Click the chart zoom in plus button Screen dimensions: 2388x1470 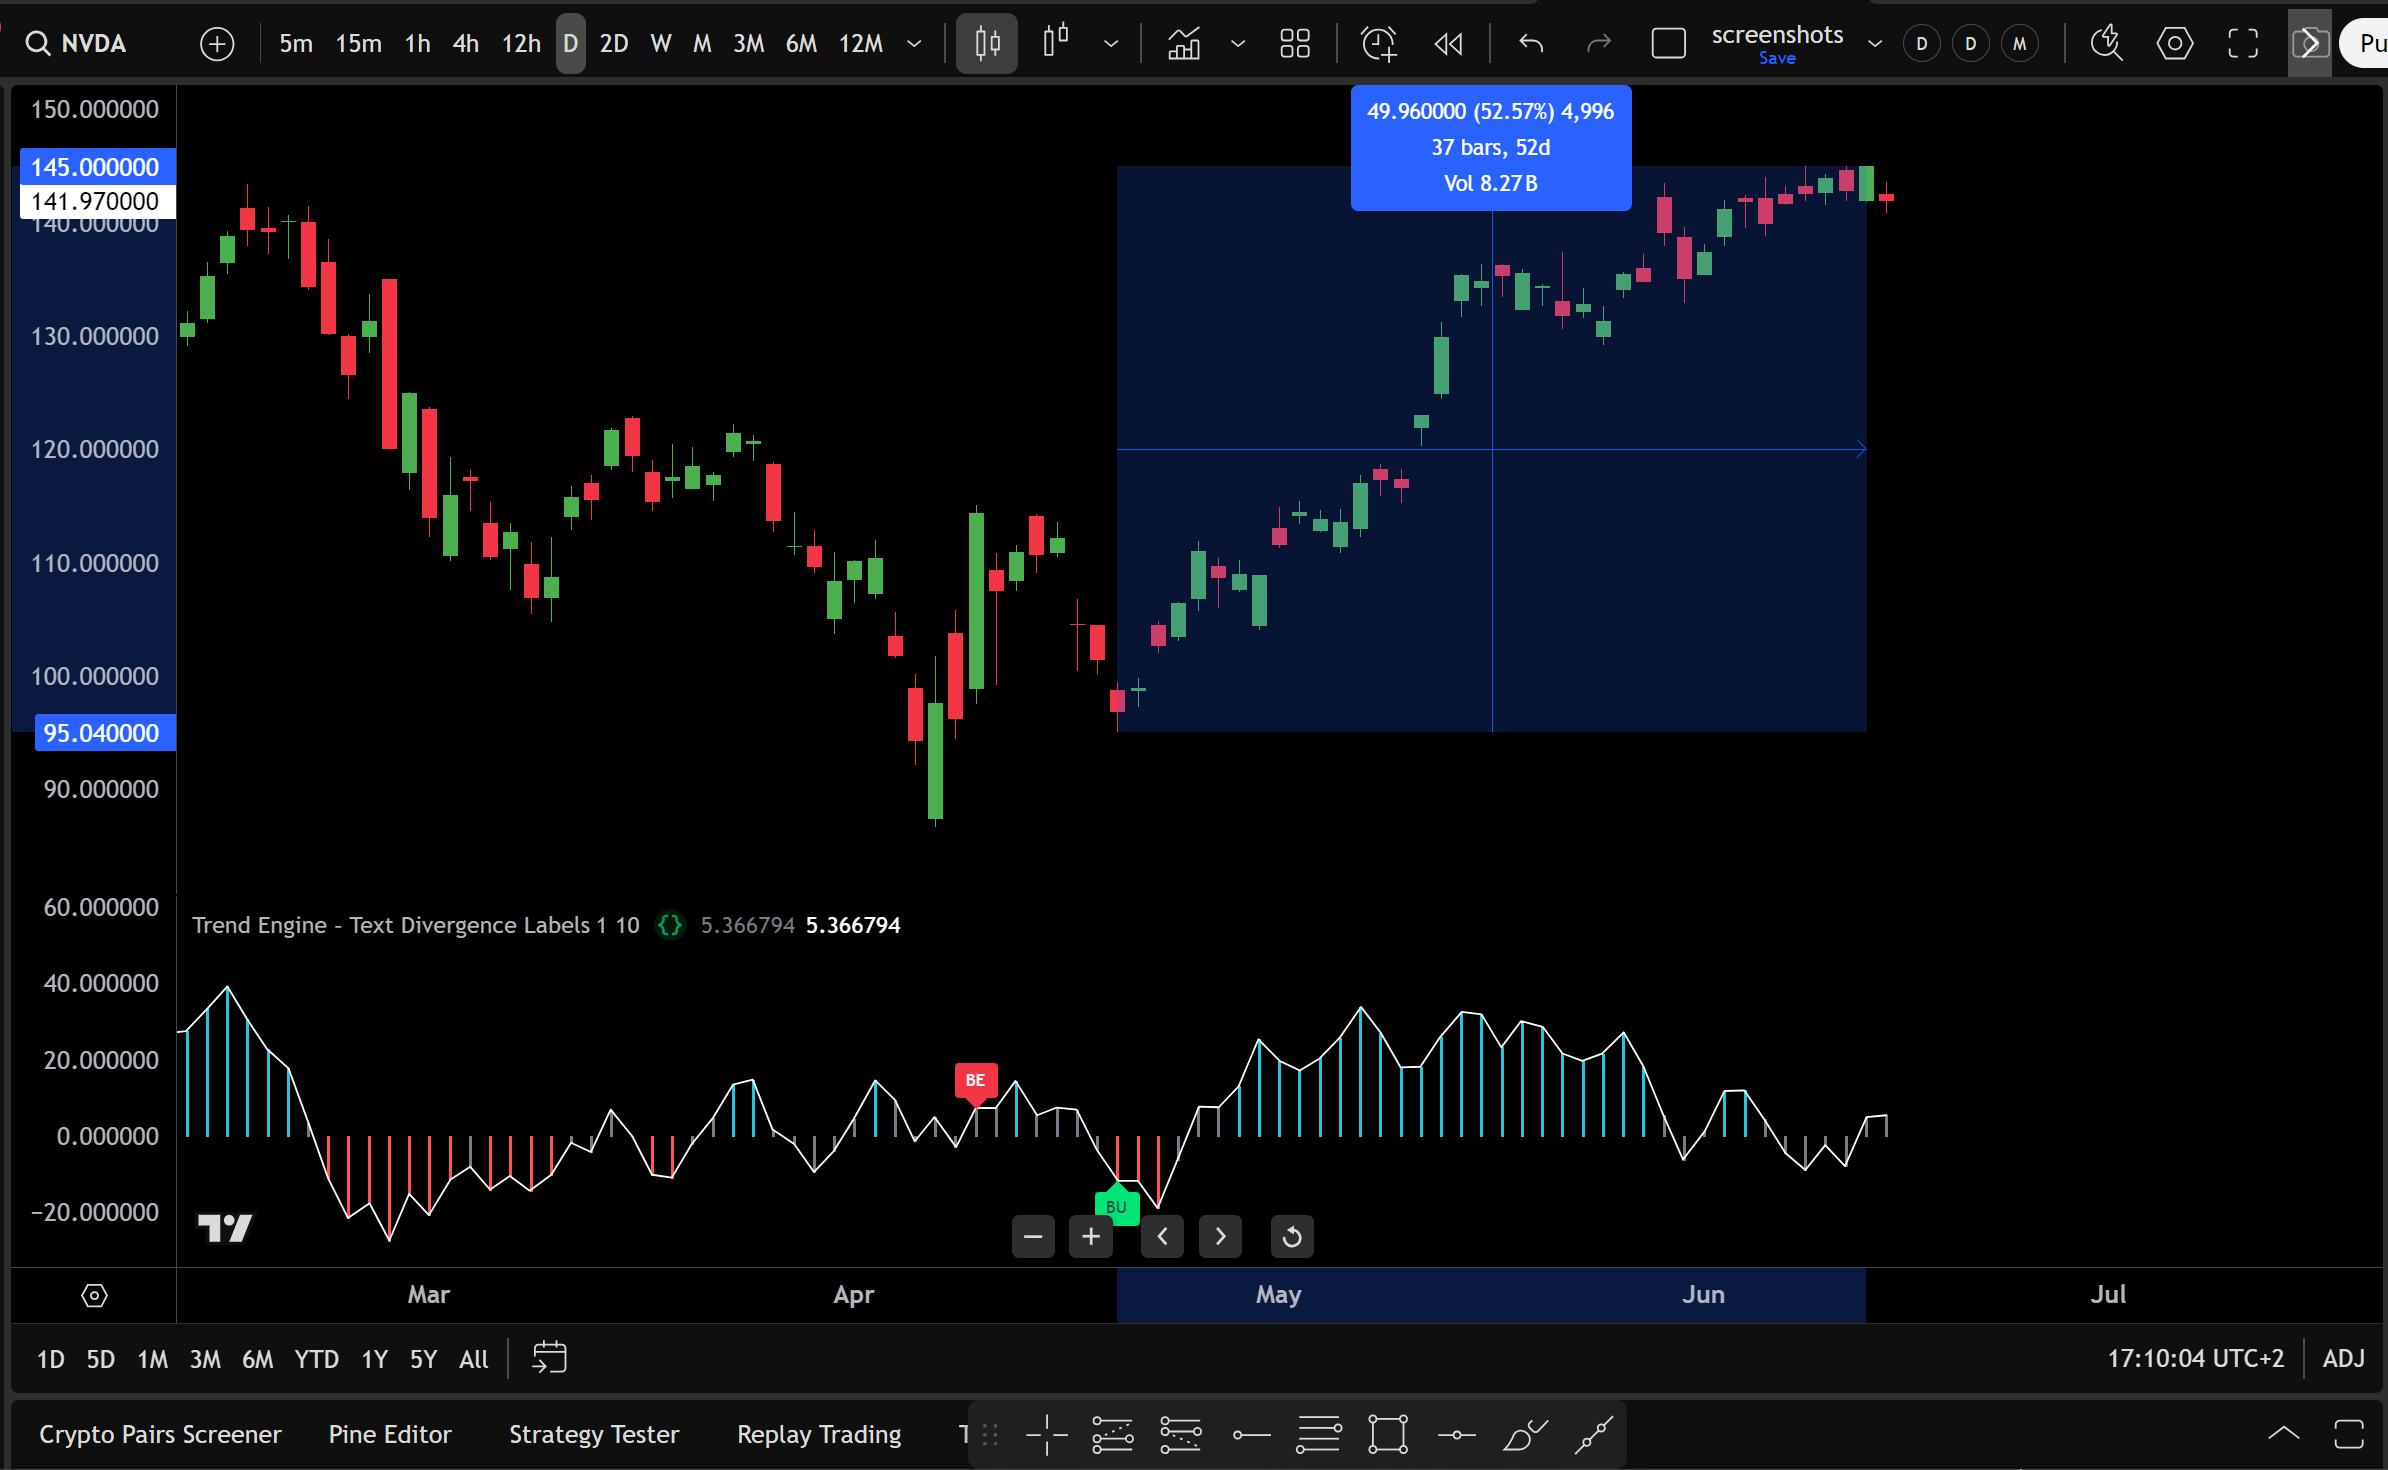click(1091, 1237)
